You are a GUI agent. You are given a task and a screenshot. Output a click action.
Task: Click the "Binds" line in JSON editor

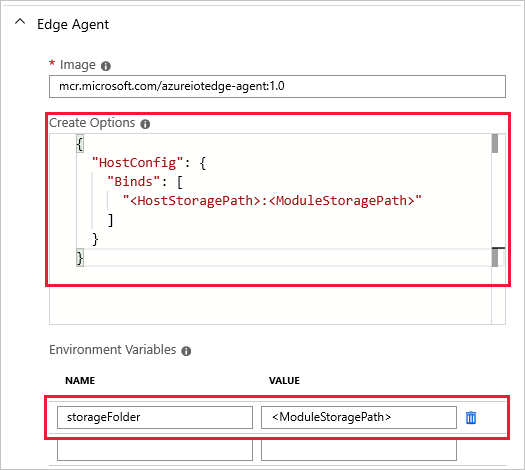point(145,182)
